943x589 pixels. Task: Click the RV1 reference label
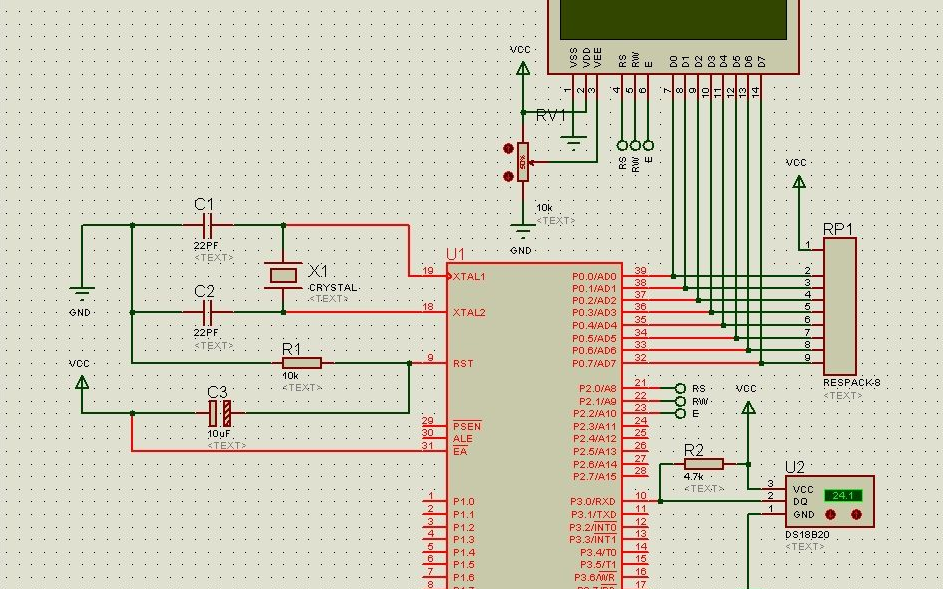coord(551,116)
